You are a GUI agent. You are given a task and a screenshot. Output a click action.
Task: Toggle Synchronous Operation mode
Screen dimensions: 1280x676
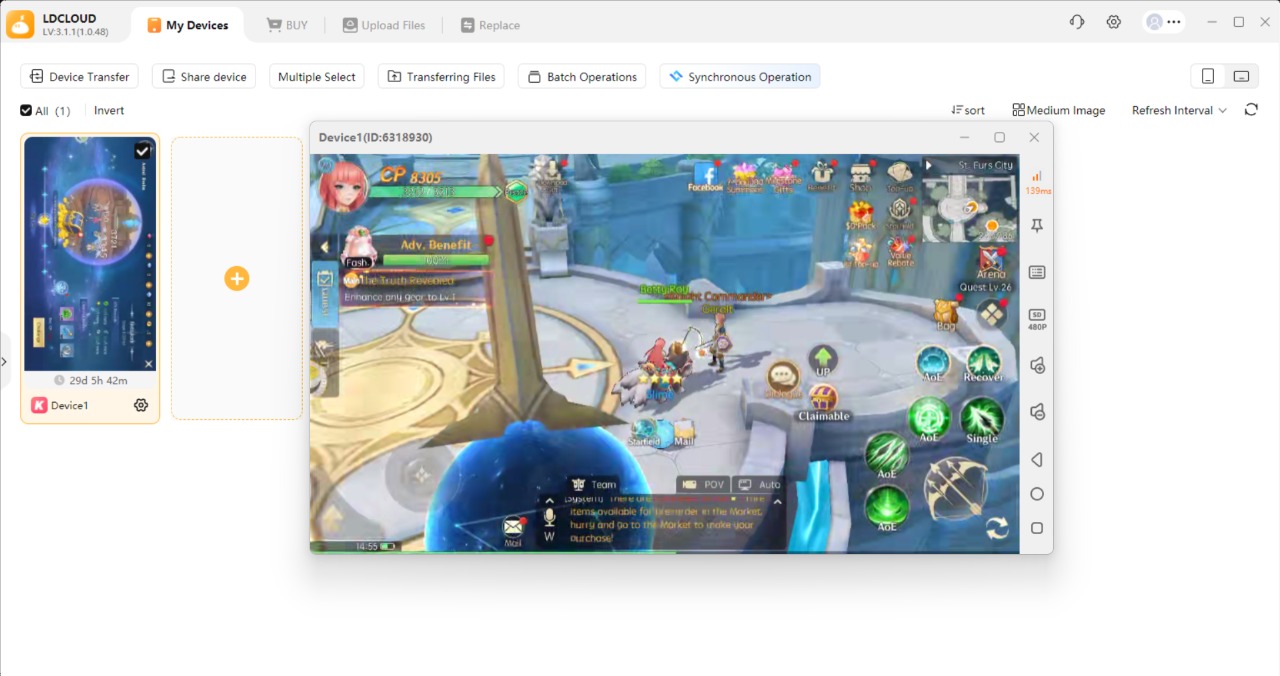point(740,77)
